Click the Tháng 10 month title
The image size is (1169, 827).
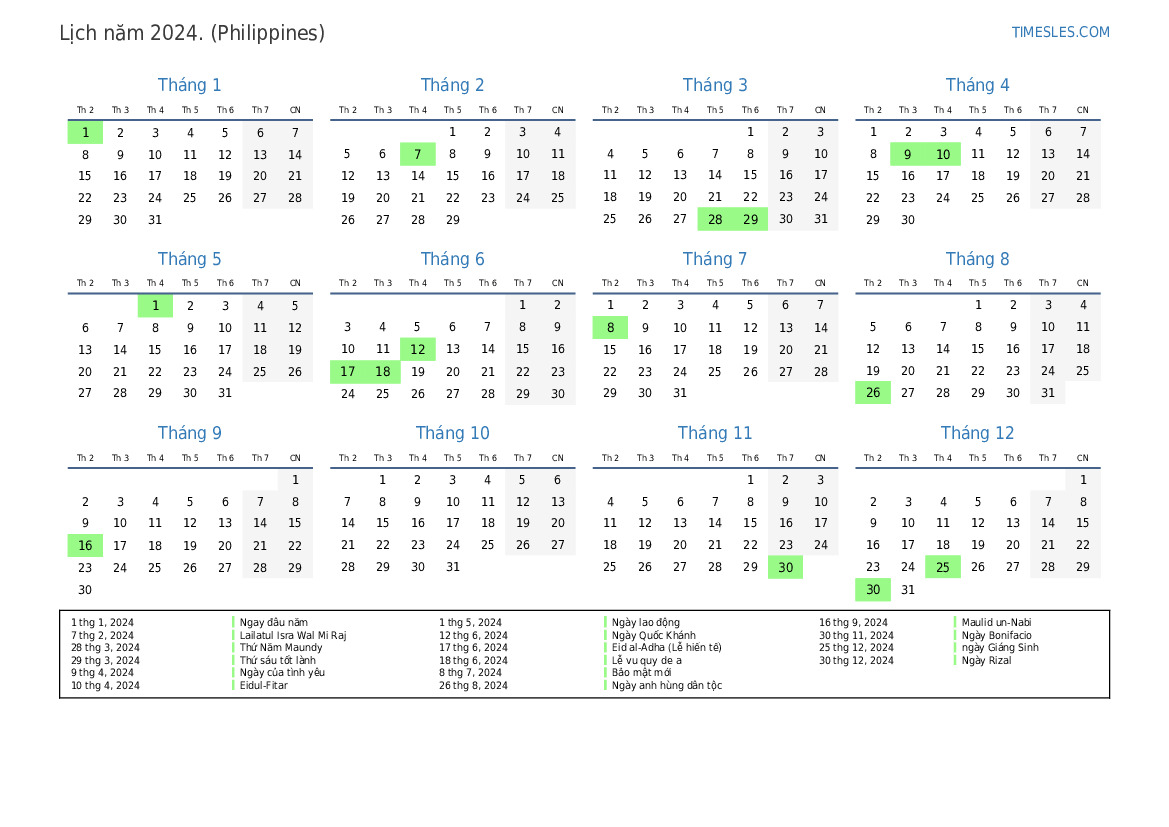click(x=452, y=433)
